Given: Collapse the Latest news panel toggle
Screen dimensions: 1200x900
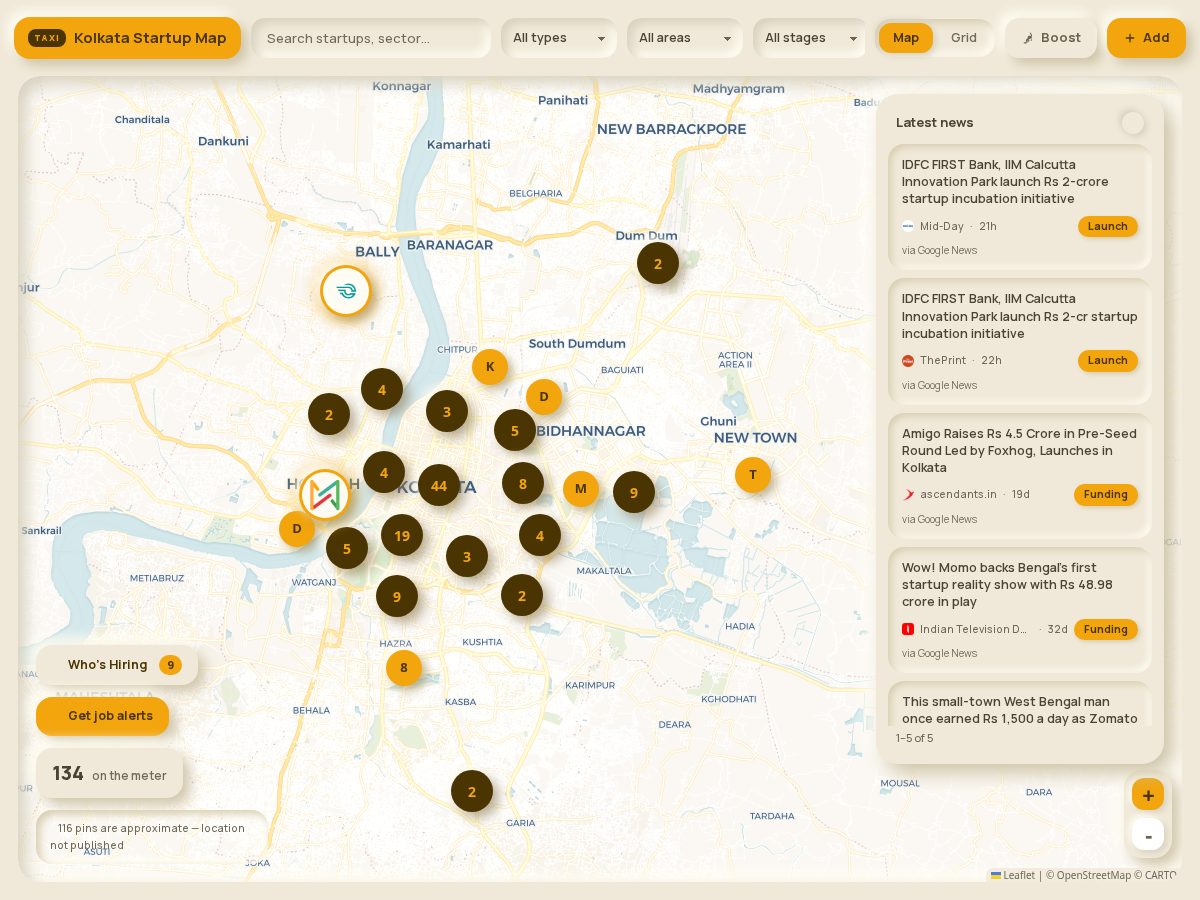Looking at the screenshot, I should click(1132, 123).
